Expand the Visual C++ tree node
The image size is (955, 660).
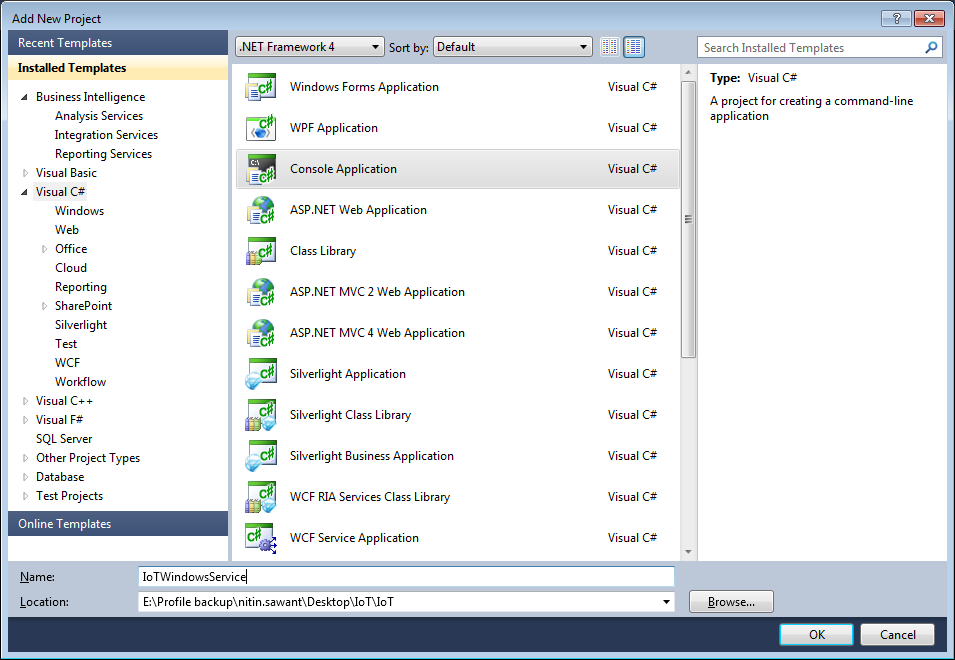25,401
